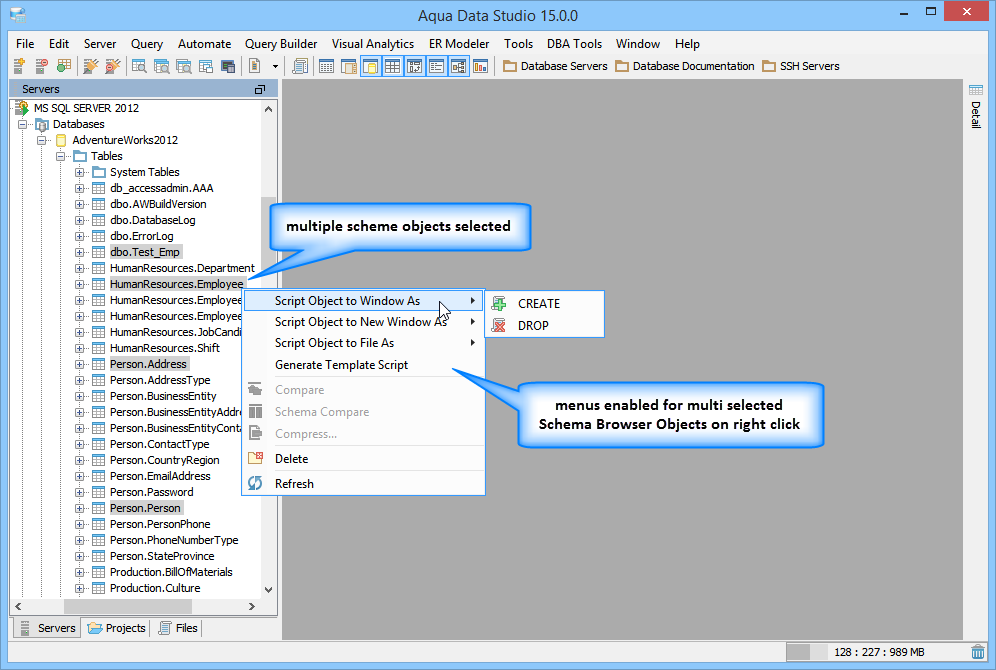Expand the Person.Person table node
The image size is (996, 670).
pyautogui.click(x=80, y=508)
